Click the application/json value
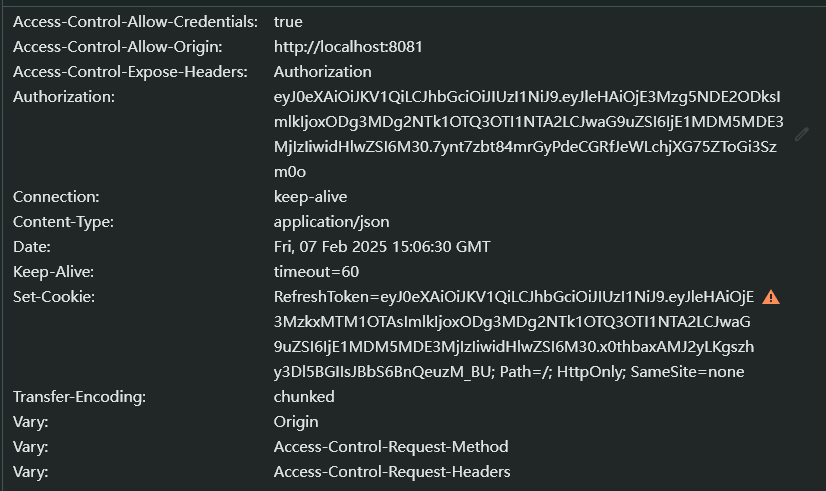This screenshot has height=491, width=826. (x=331, y=222)
